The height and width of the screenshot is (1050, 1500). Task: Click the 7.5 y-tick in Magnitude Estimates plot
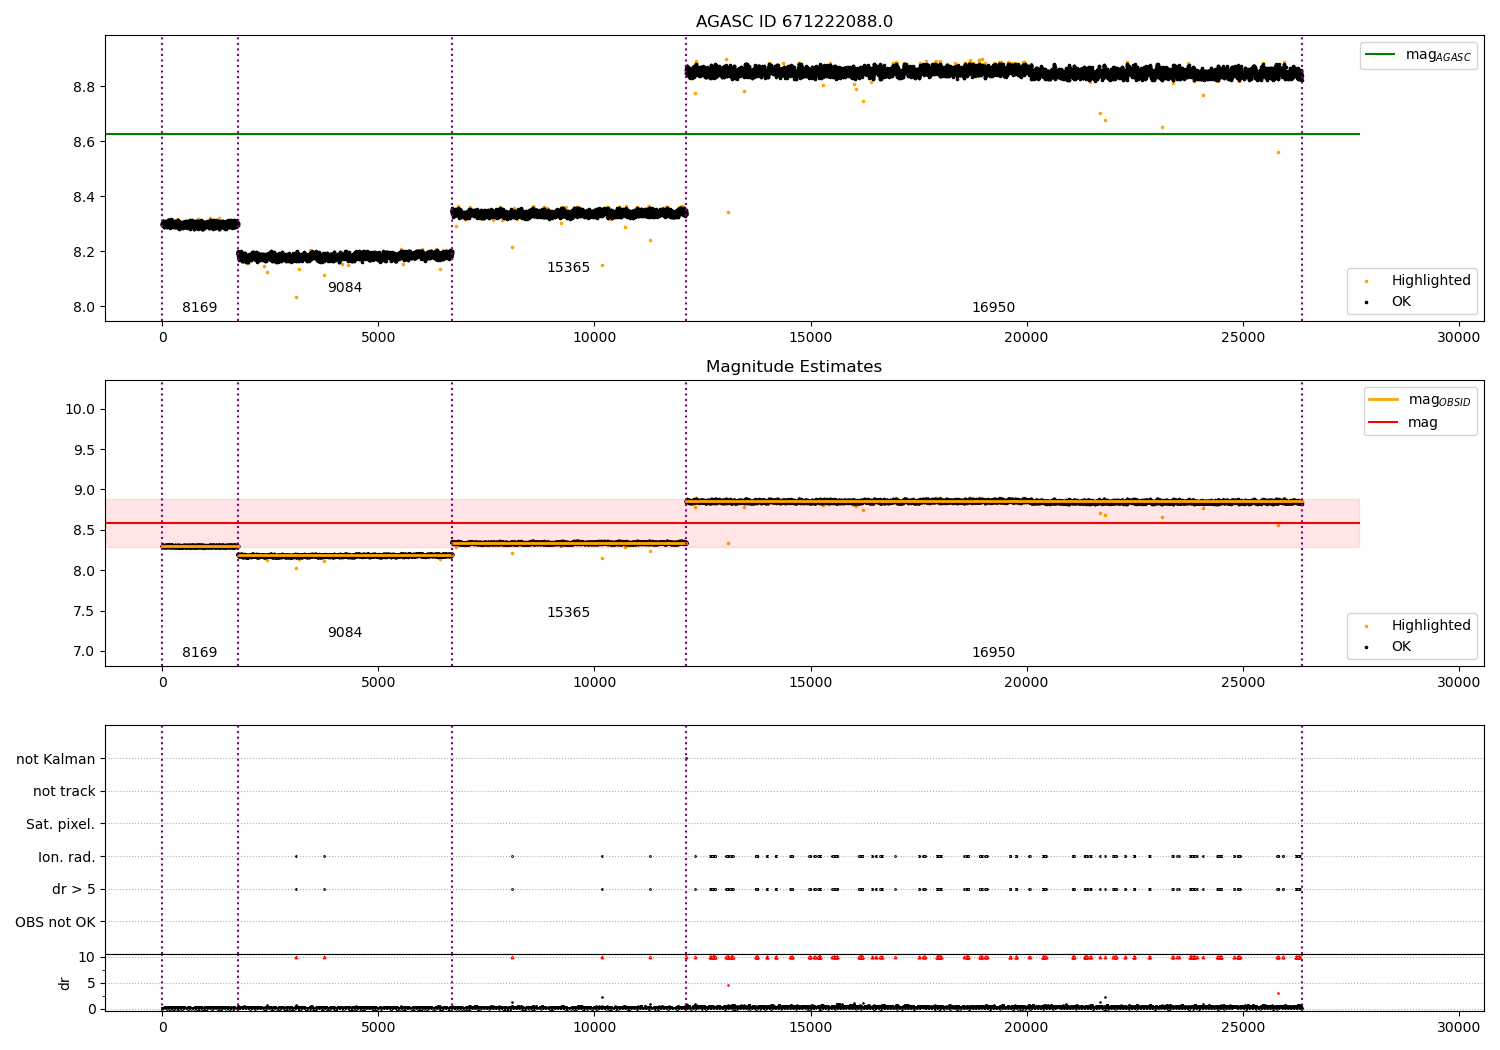(85, 611)
